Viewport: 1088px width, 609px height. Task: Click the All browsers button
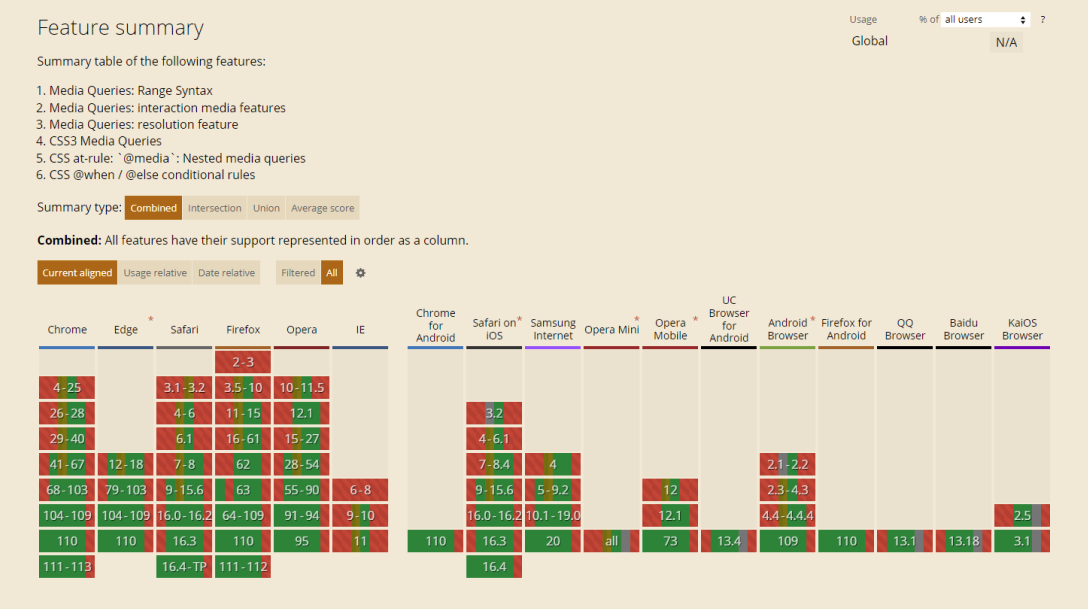point(332,273)
